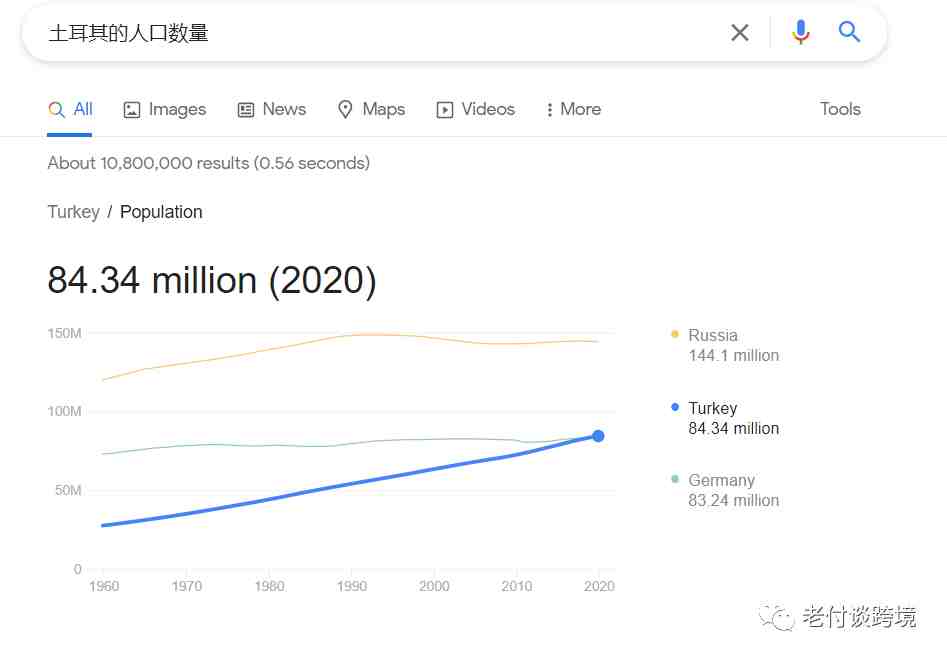Click the Maps tab location pin icon
This screenshot has width=947, height=658.
tap(345, 110)
